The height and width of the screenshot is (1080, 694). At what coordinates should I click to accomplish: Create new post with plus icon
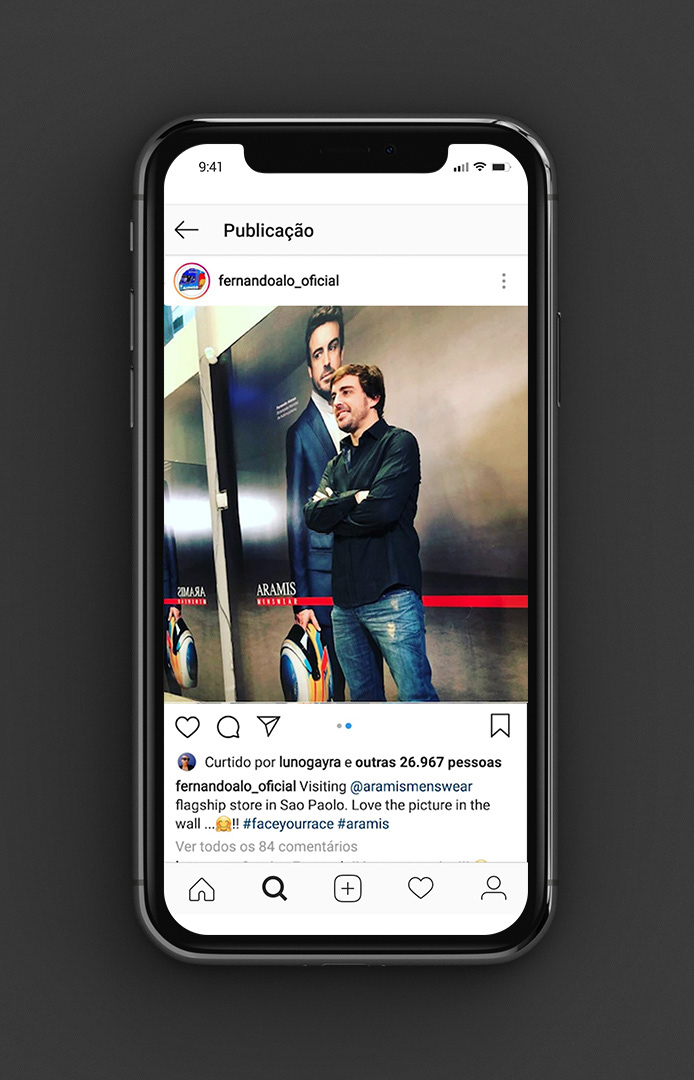tap(348, 889)
